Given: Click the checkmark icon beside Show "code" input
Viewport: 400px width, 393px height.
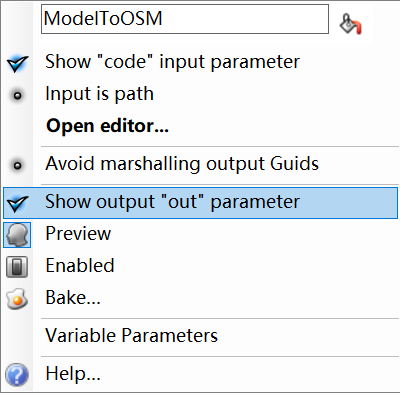Looking at the screenshot, I should click(17, 63).
